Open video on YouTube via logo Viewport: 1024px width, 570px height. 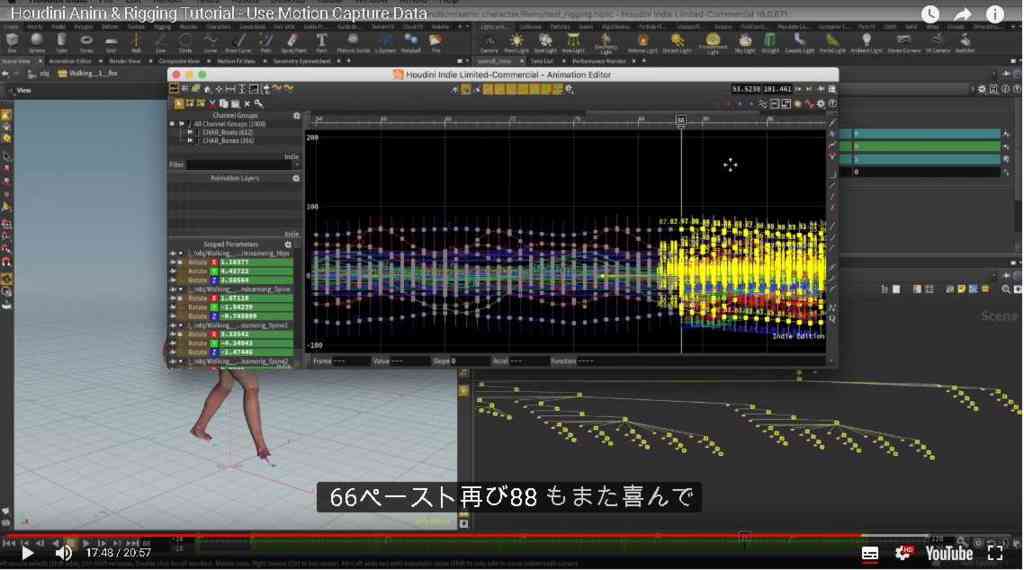click(x=949, y=554)
